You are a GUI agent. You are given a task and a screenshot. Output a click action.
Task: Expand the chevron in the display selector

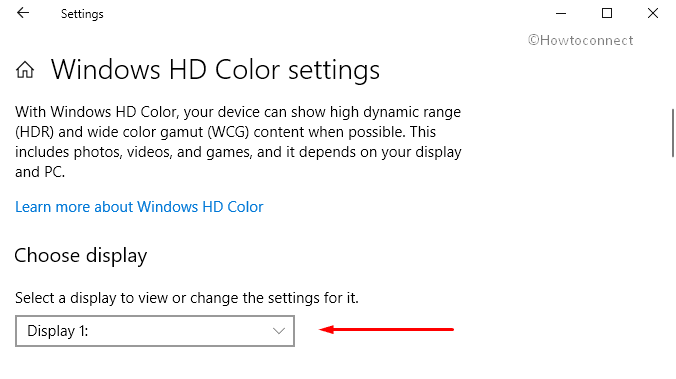[x=279, y=331]
